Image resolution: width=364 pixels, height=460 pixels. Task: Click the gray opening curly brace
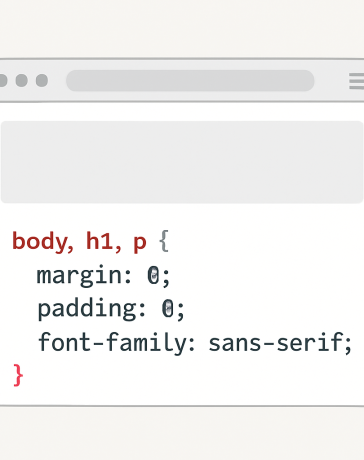click(x=164, y=241)
